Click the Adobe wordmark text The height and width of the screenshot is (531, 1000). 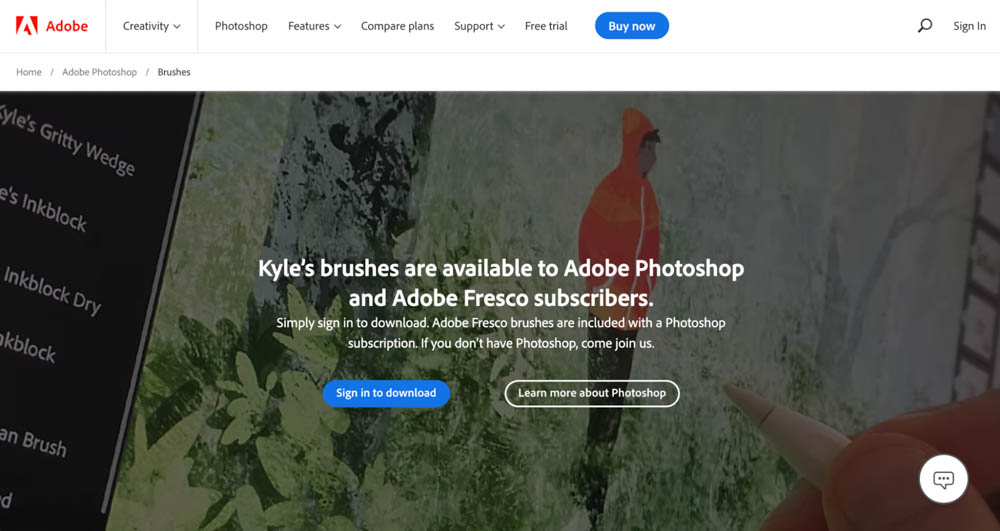tap(67, 26)
